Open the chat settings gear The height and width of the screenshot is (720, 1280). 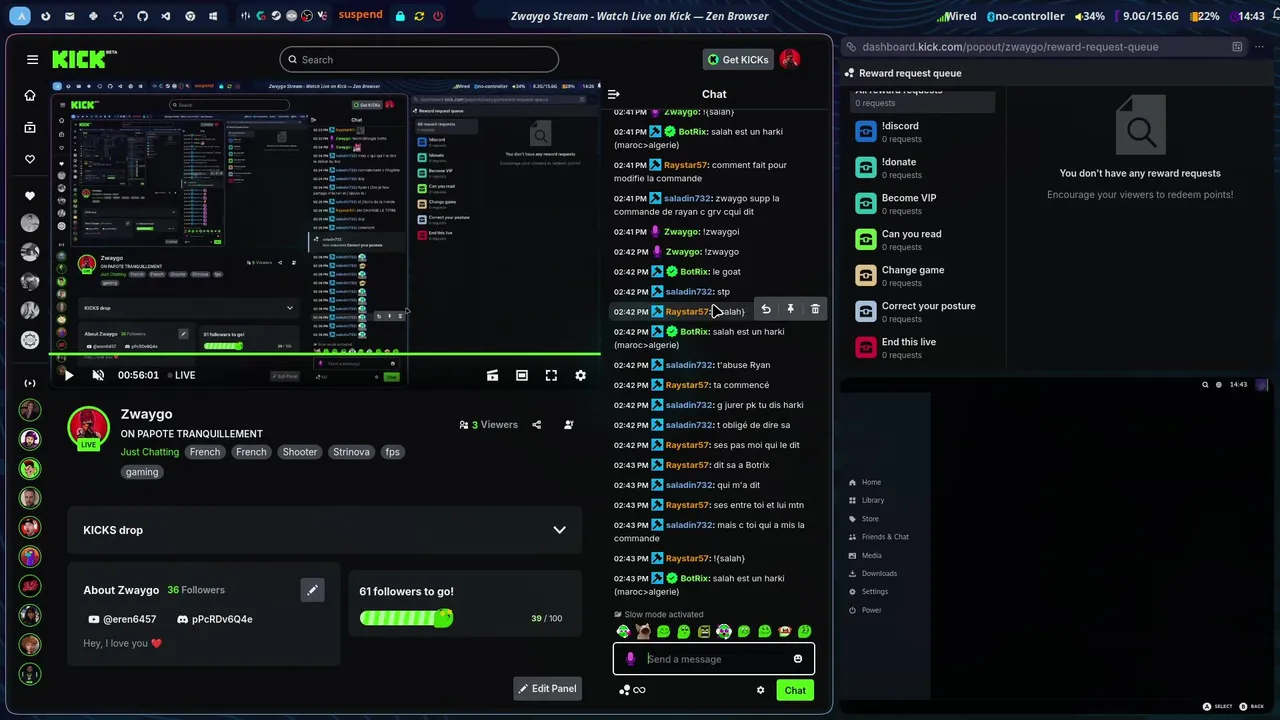[760, 690]
